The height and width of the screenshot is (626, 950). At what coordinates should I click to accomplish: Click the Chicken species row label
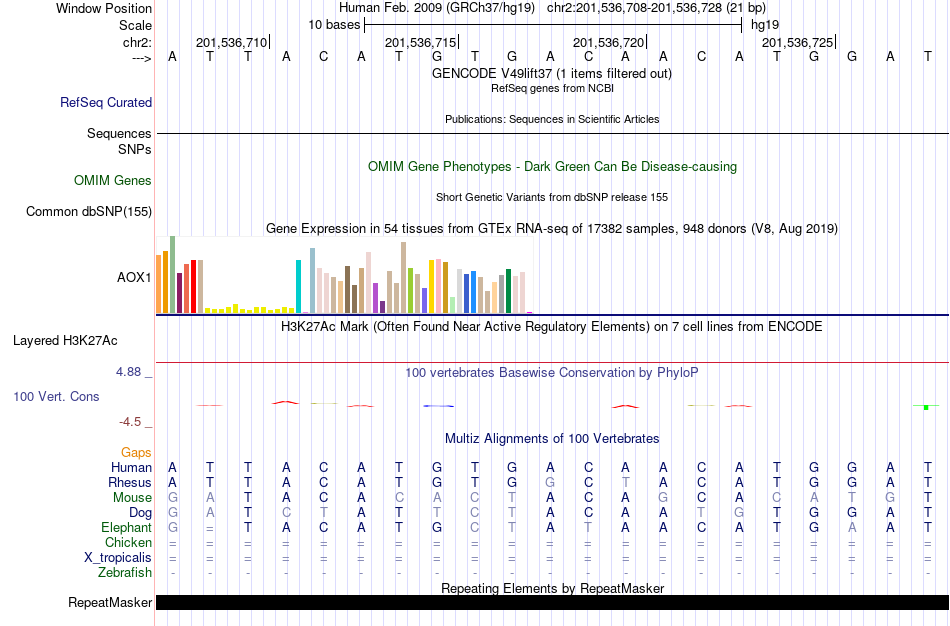(128, 542)
